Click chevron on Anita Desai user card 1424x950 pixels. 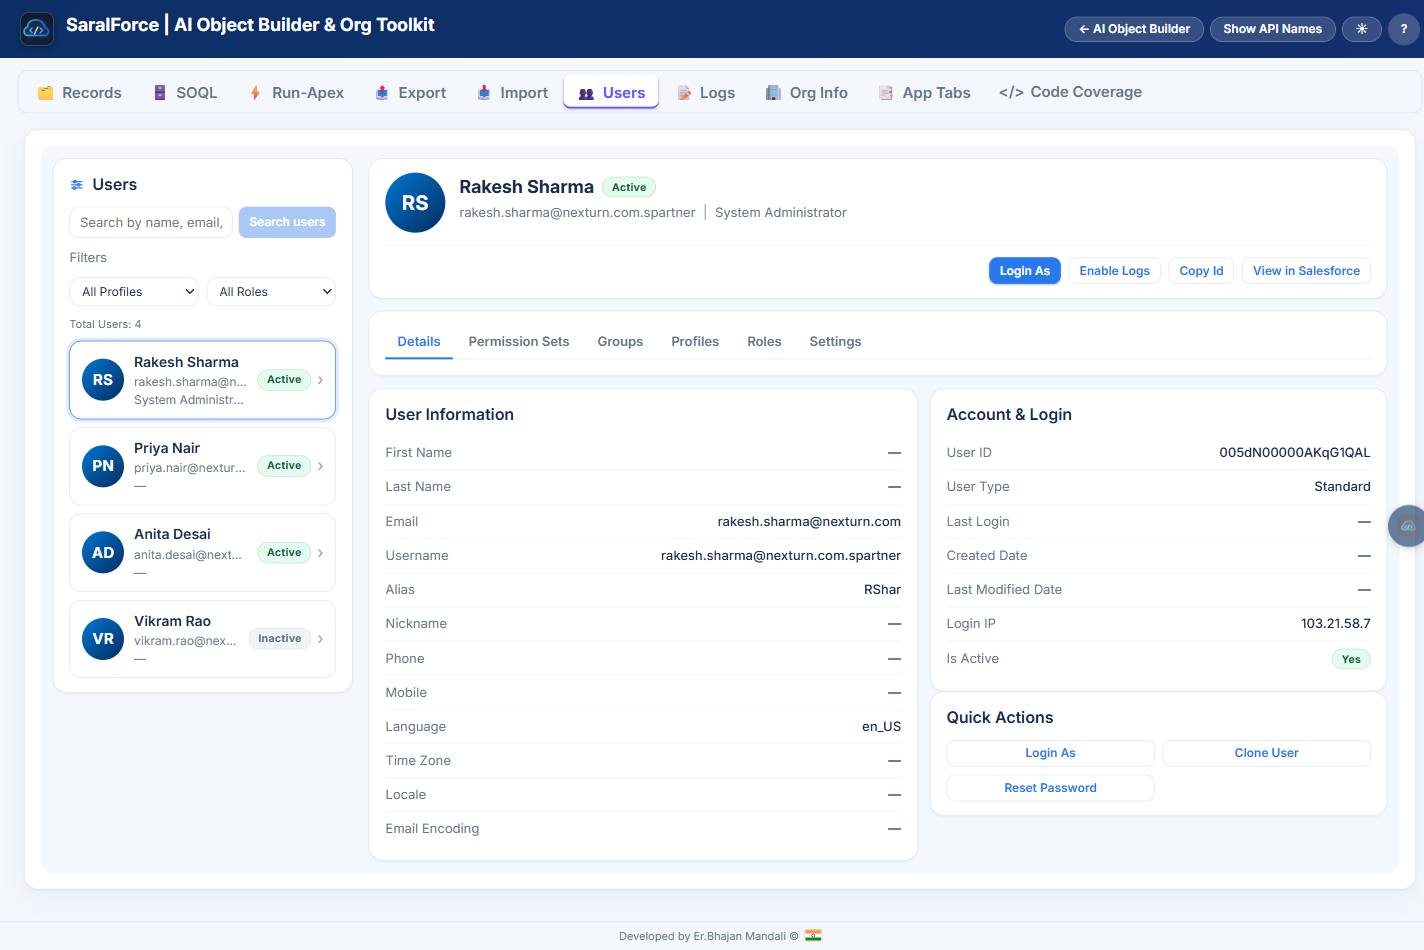click(320, 553)
